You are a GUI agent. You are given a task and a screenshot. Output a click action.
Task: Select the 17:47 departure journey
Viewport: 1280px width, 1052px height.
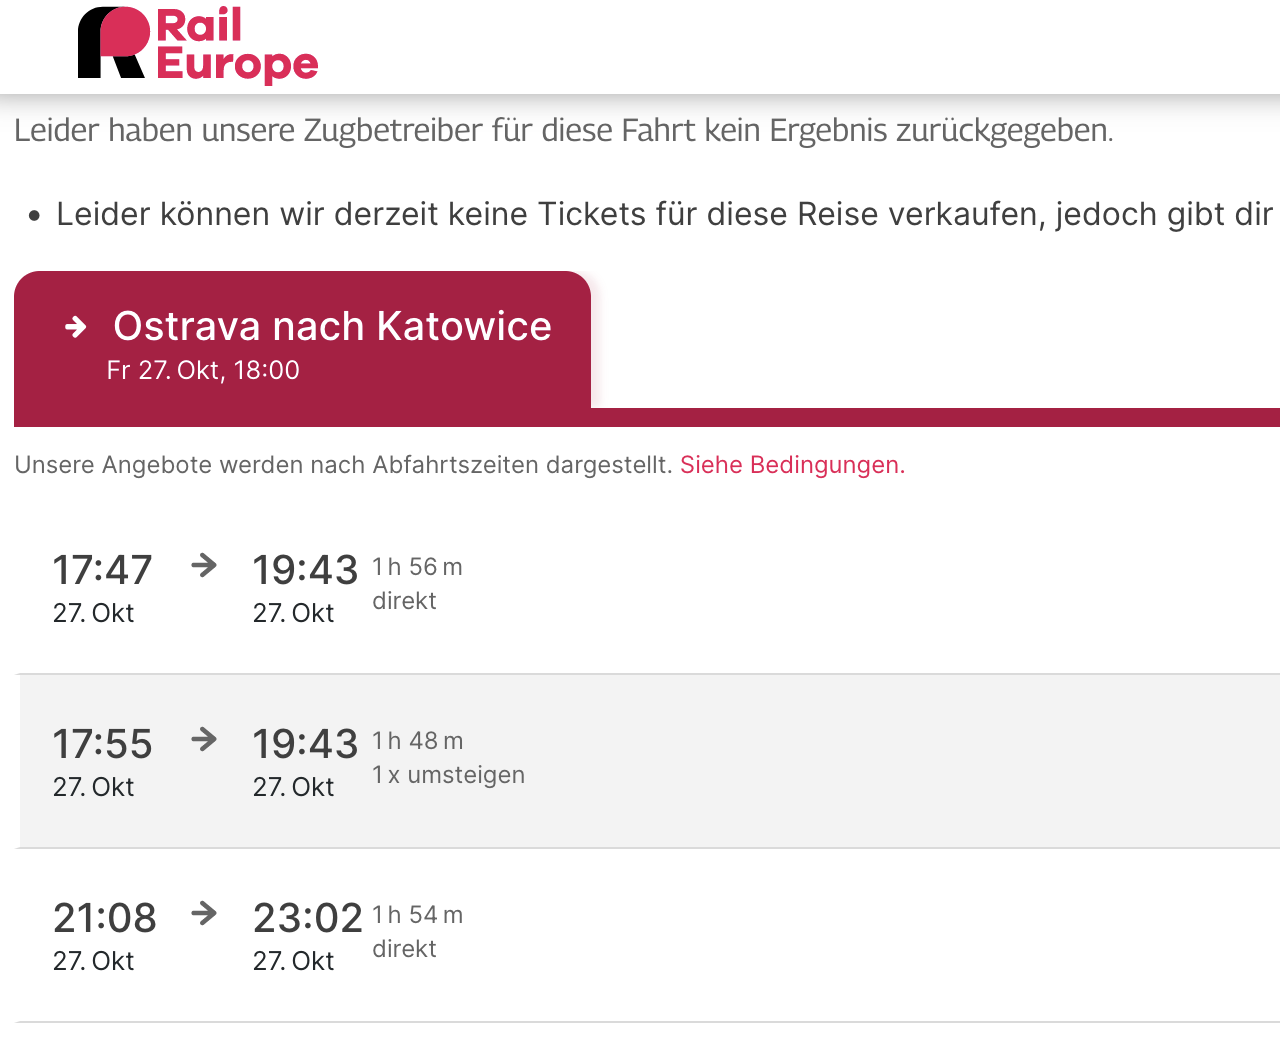click(x=102, y=570)
